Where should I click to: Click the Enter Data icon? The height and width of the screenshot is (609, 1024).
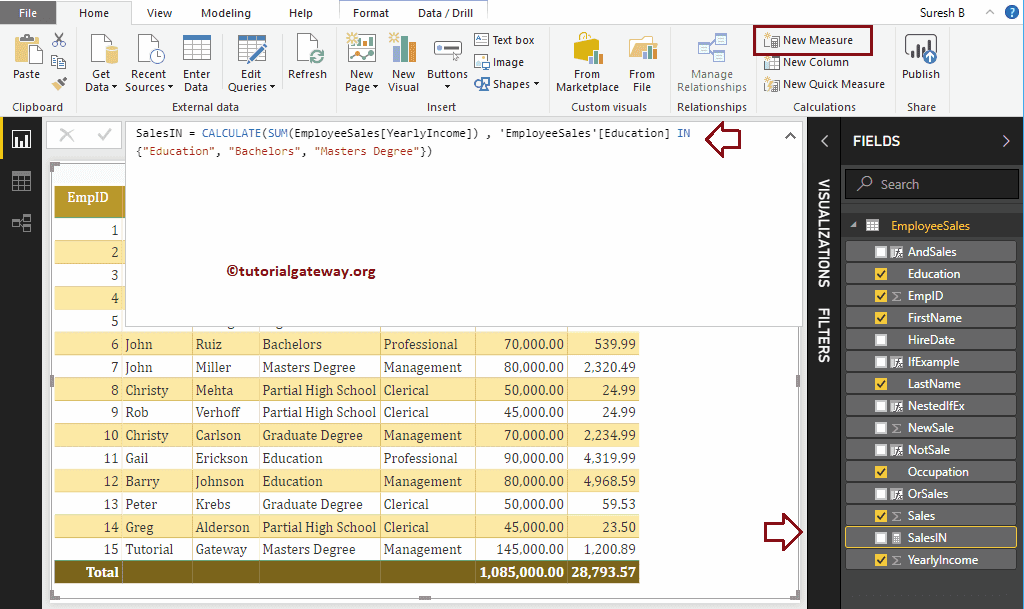pos(197,62)
